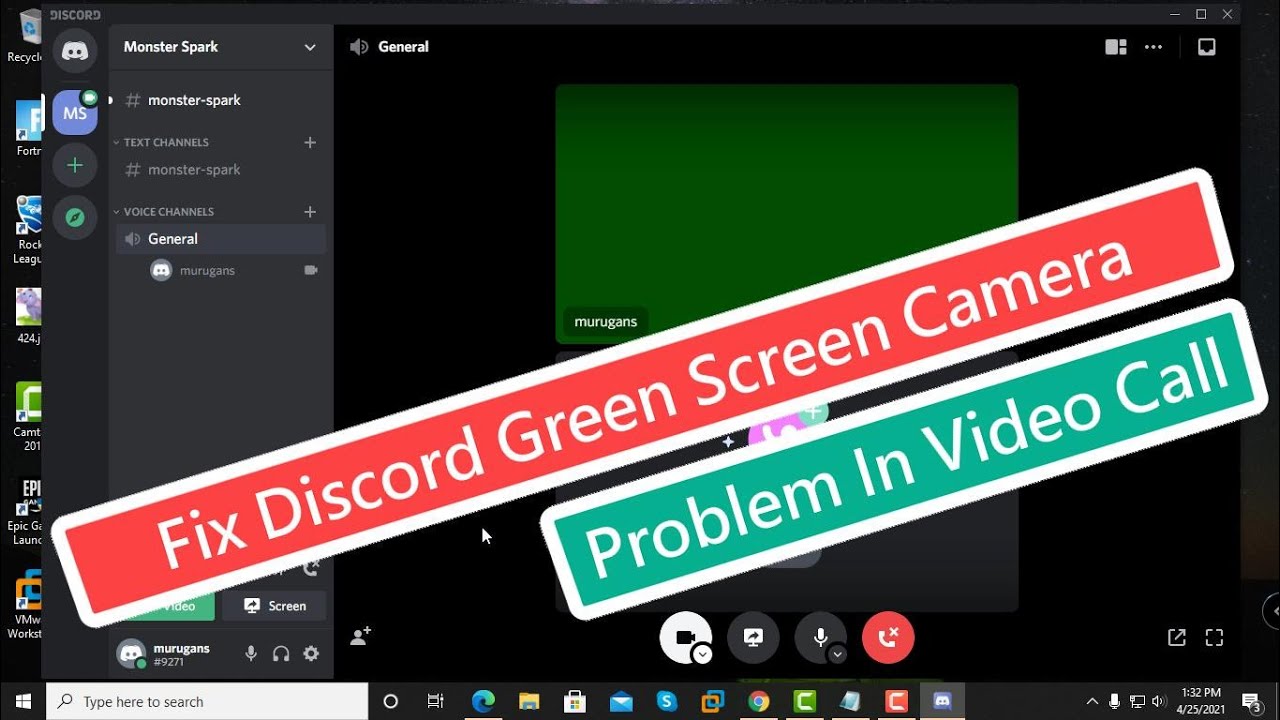This screenshot has width=1280, height=720.
Task: Open Microsoft Store from taskbar
Action: (575, 701)
